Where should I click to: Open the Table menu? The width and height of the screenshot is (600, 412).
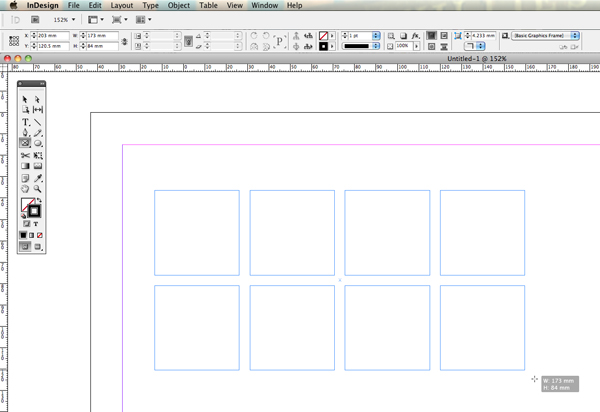[208, 5]
